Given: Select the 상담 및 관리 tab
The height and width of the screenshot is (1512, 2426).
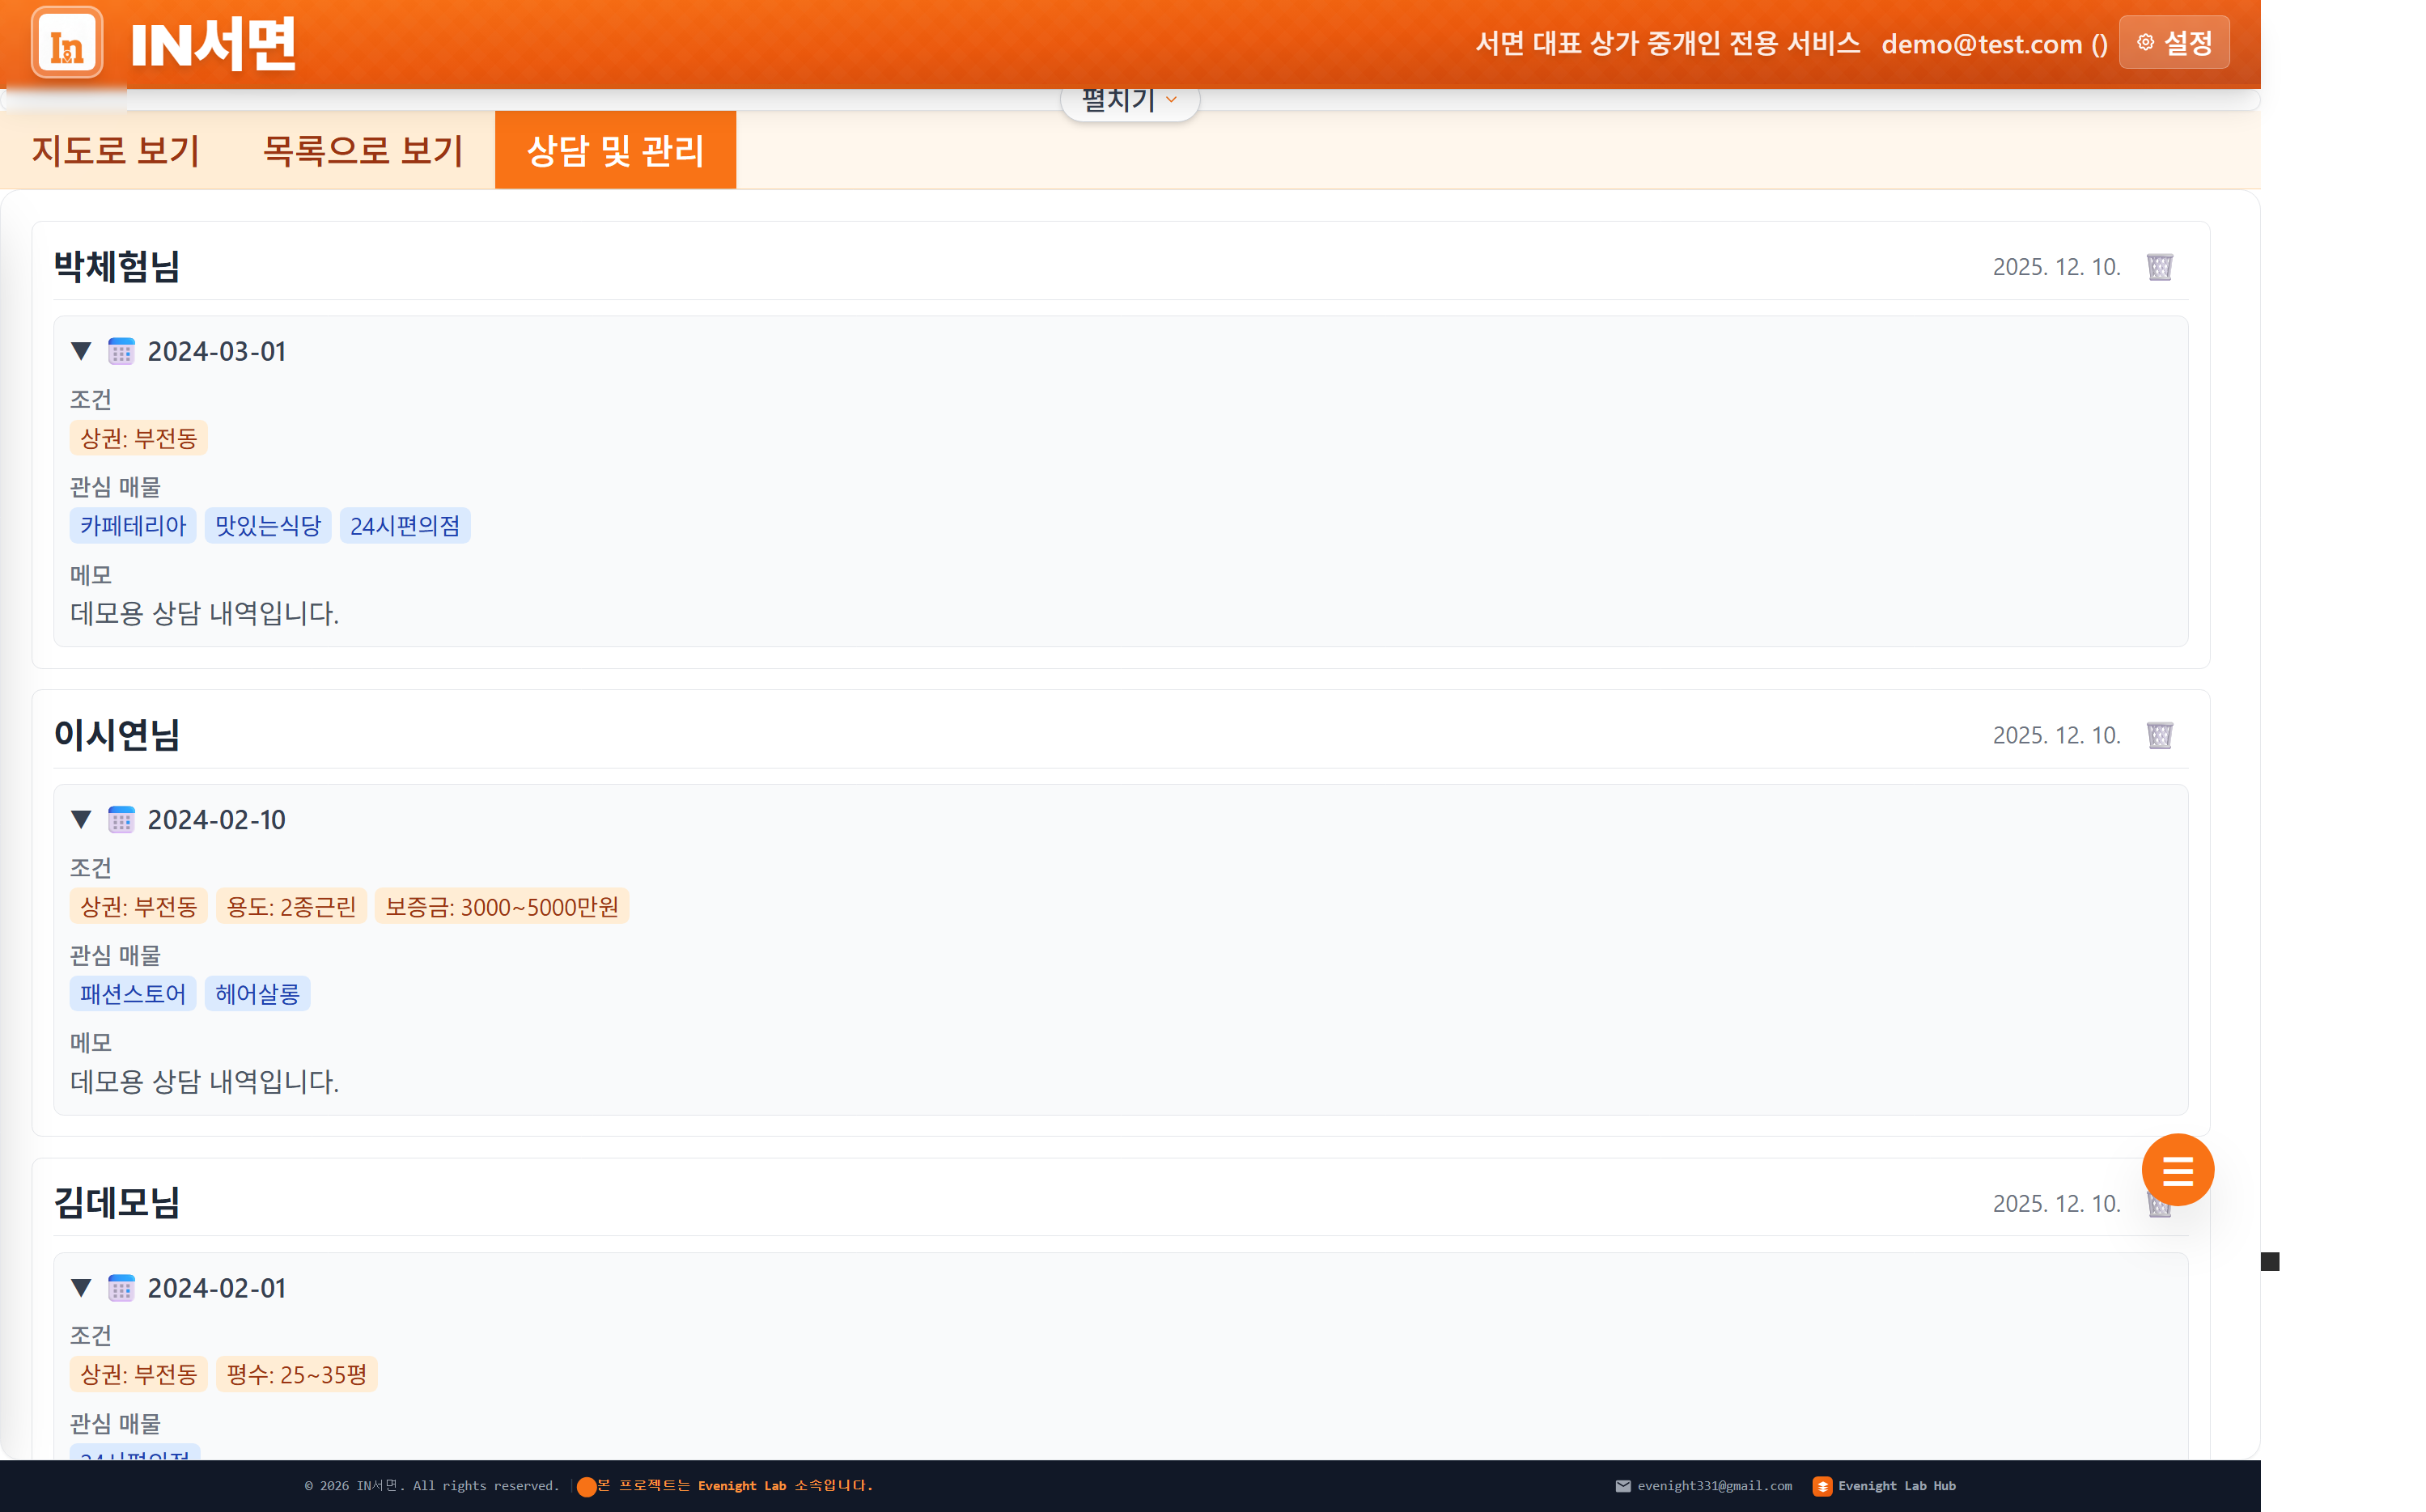Looking at the screenshot, I should (x=615, y=150).
